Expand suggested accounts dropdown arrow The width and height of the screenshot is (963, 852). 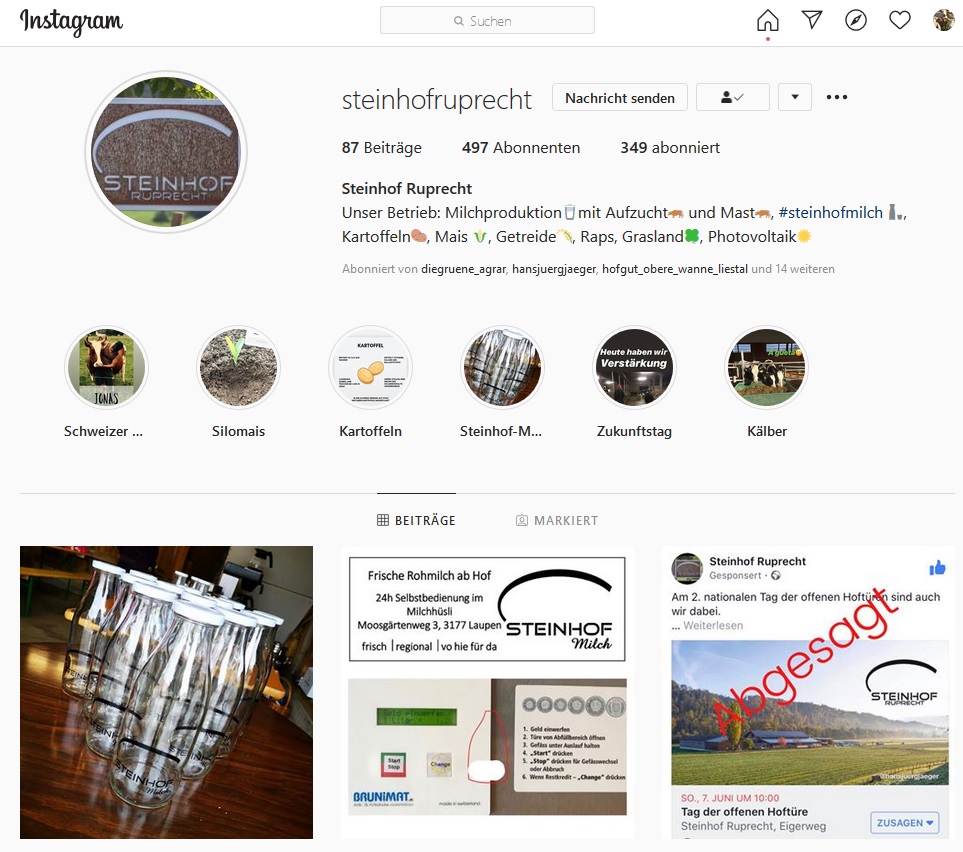[795, 97]
